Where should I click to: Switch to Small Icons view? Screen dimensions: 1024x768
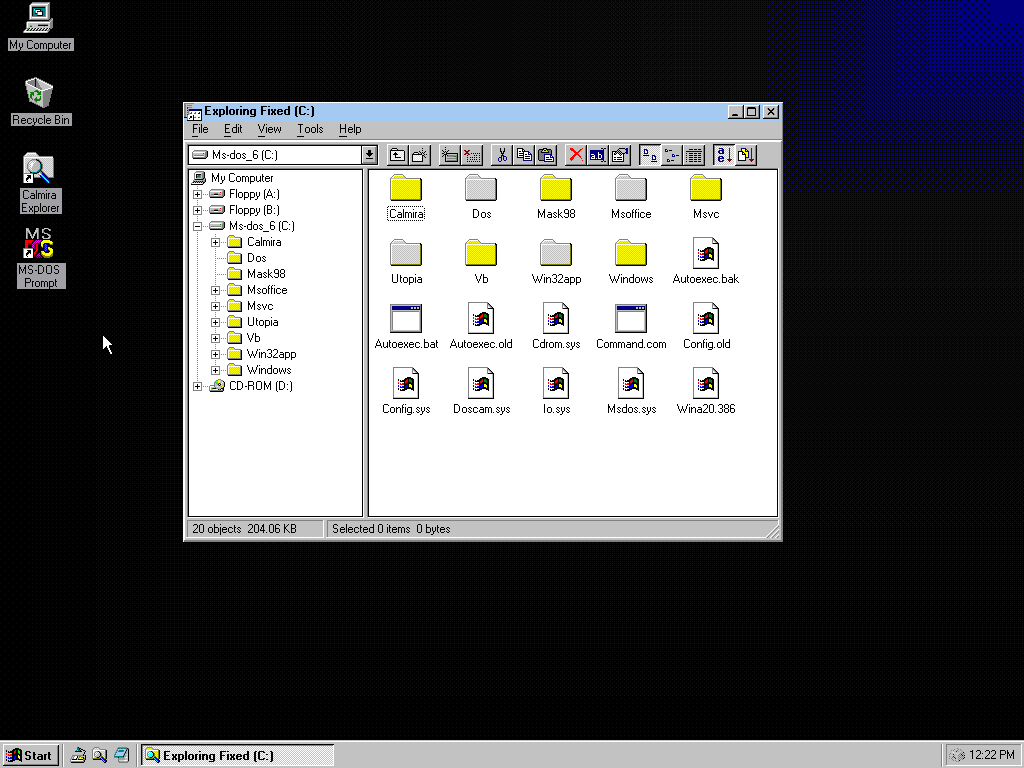(x=671, y=155)
